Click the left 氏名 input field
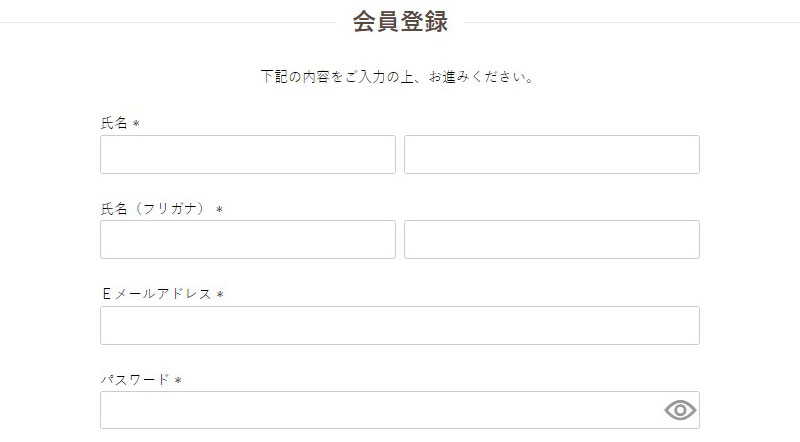 (248, 155)
